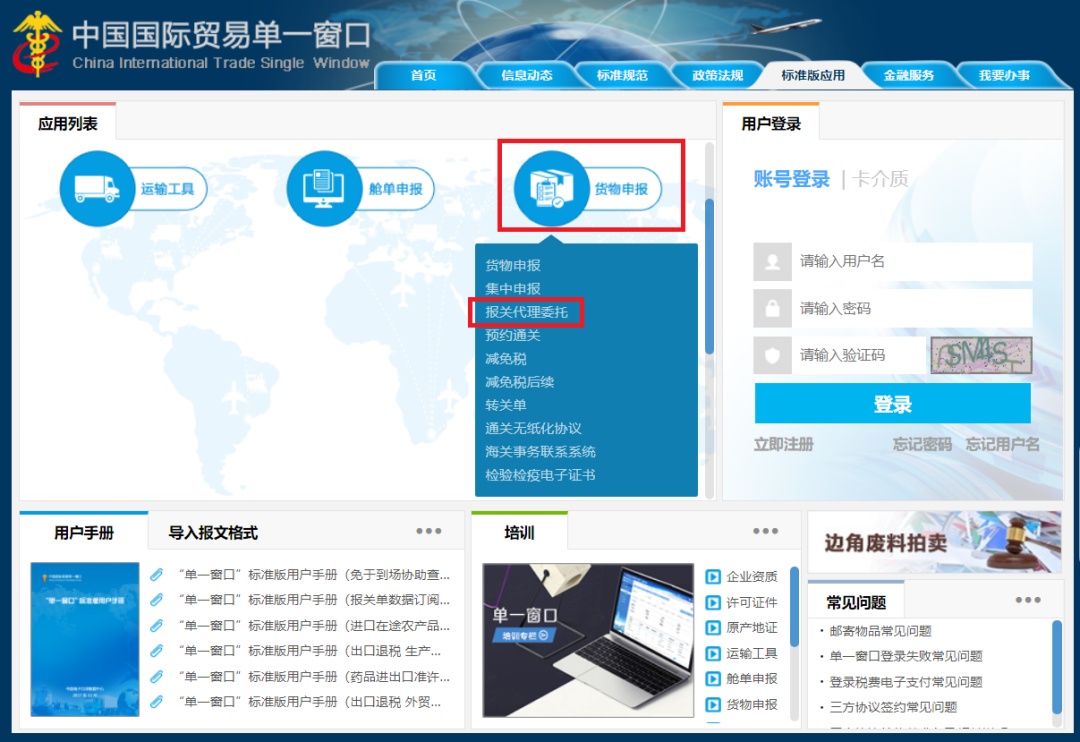Select the 运输工具 truck icon

coord(96,188)
